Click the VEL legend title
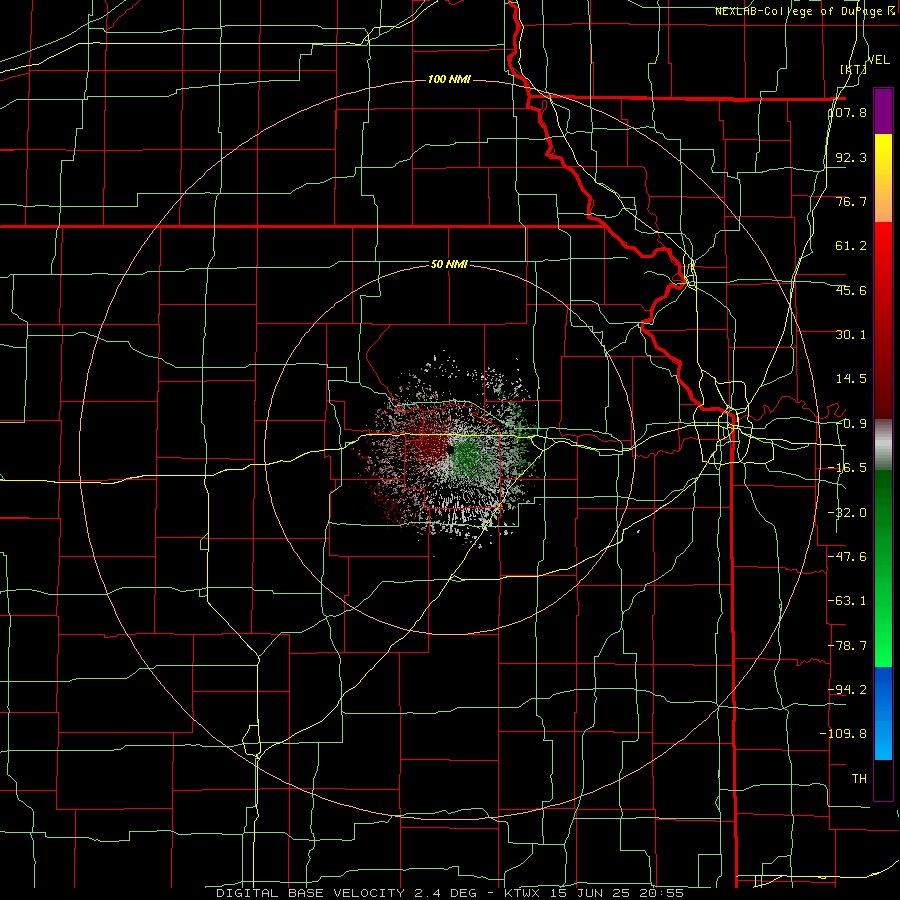Image resolution: width=900 pixels, height=900 pixels. [x=878, y=60]
